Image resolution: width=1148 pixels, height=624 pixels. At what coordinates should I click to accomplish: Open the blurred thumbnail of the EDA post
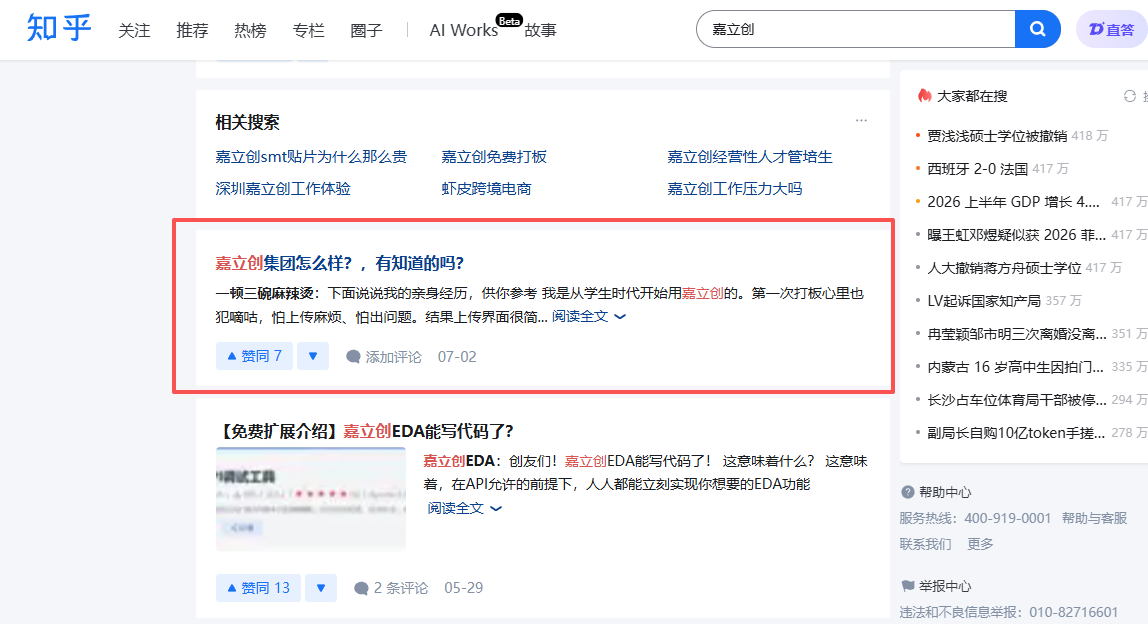coord(310,499)
